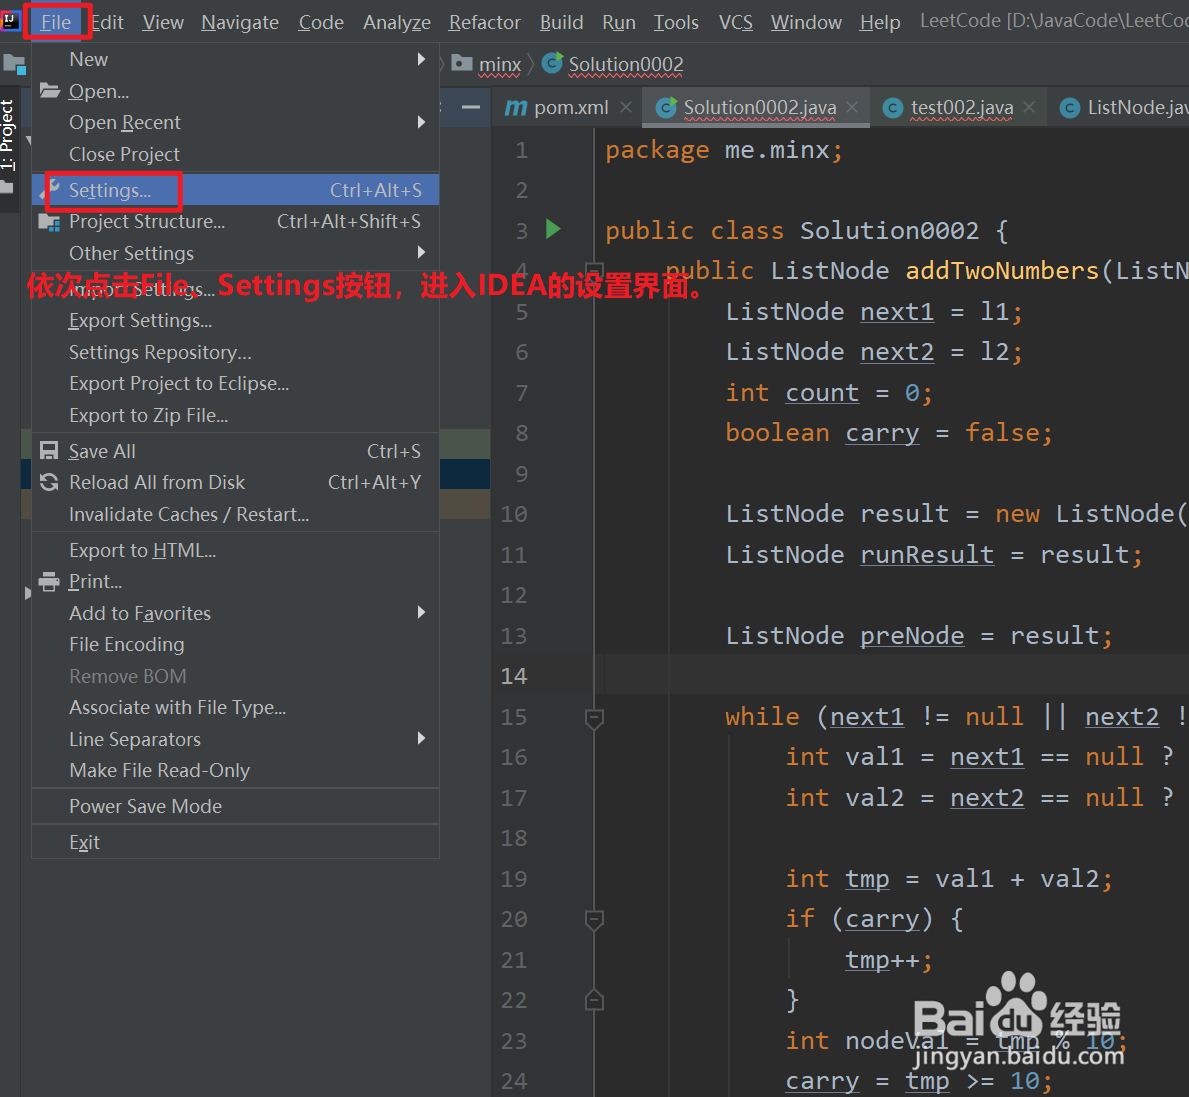Run class using gutter arrow on line 3
Viewport: 1189px width, 1097px height.
[554, 229]
